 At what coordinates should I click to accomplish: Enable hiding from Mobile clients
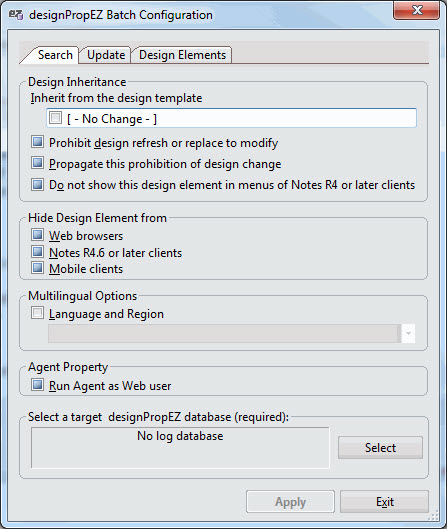coord(37,268)
